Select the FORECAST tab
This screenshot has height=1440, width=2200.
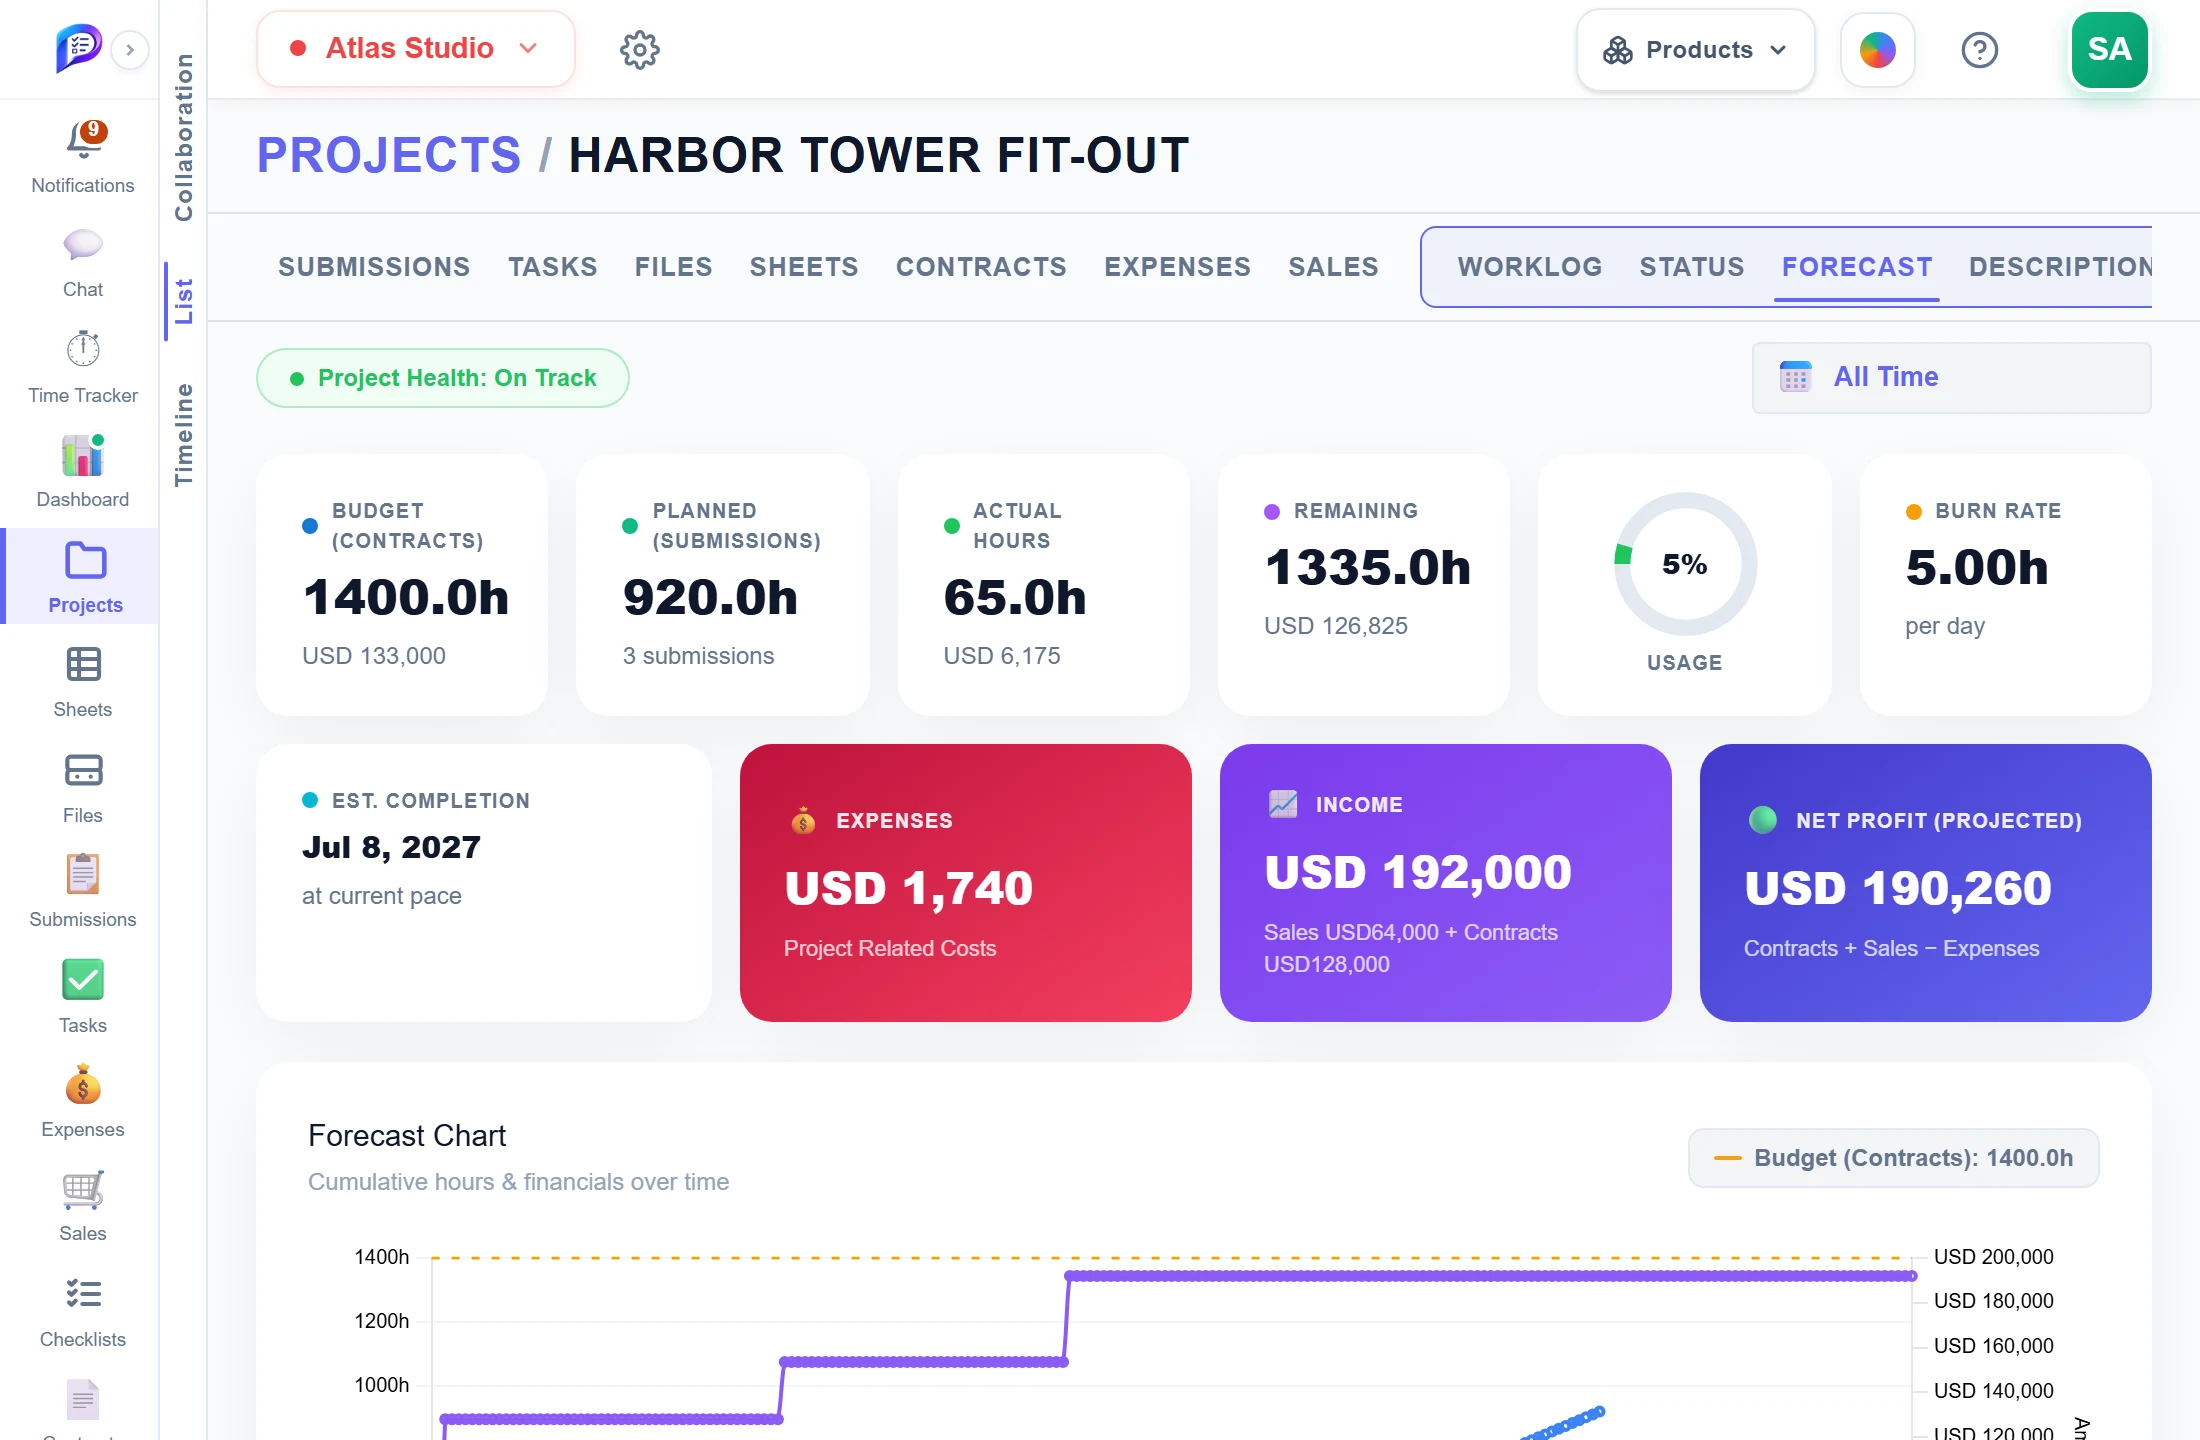pos(1857,267)
